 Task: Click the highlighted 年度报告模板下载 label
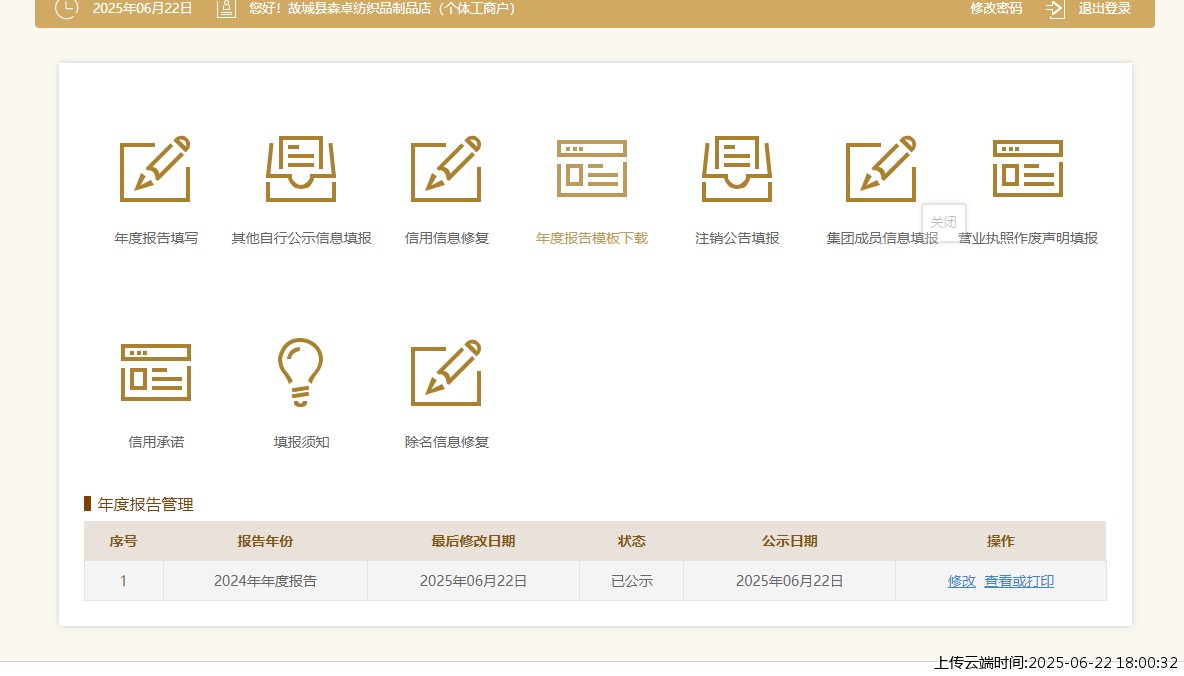[x=592, y=238]
